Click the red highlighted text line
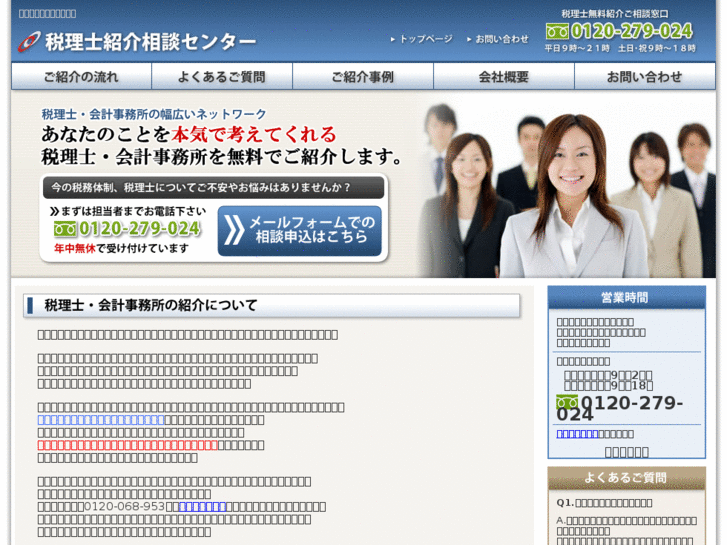 point(128,445)
